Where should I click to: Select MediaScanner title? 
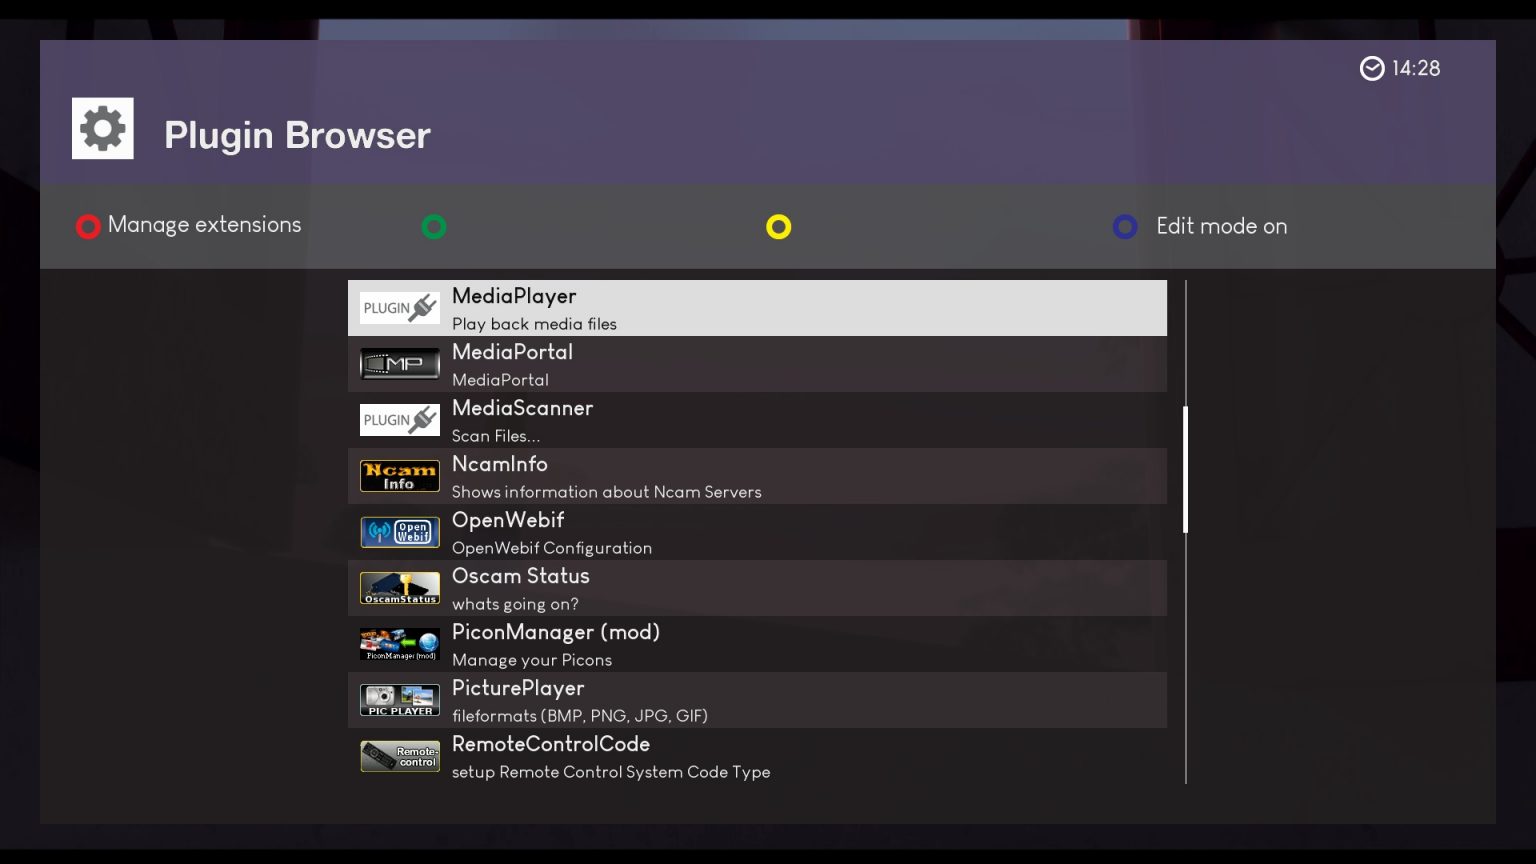522,408
